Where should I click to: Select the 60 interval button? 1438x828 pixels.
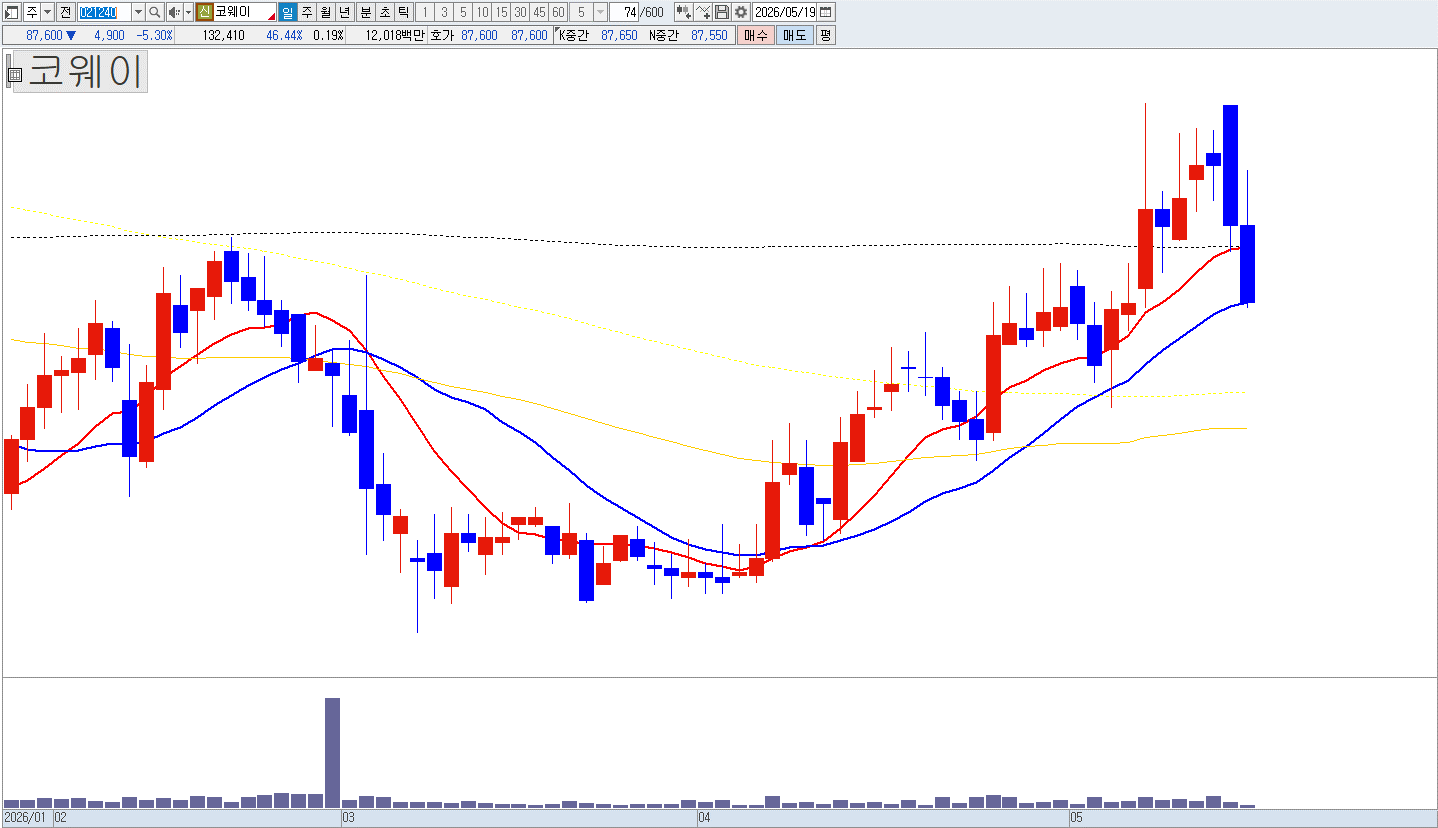tap(558, 12)
